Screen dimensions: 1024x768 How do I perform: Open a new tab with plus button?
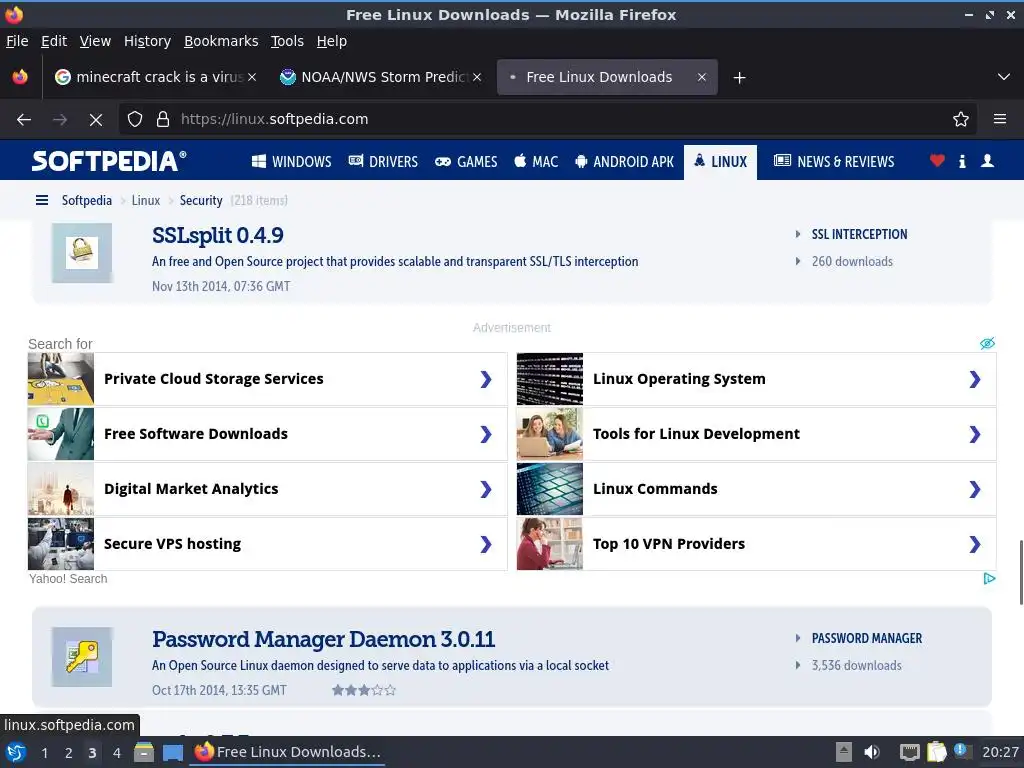coord(739,78)
